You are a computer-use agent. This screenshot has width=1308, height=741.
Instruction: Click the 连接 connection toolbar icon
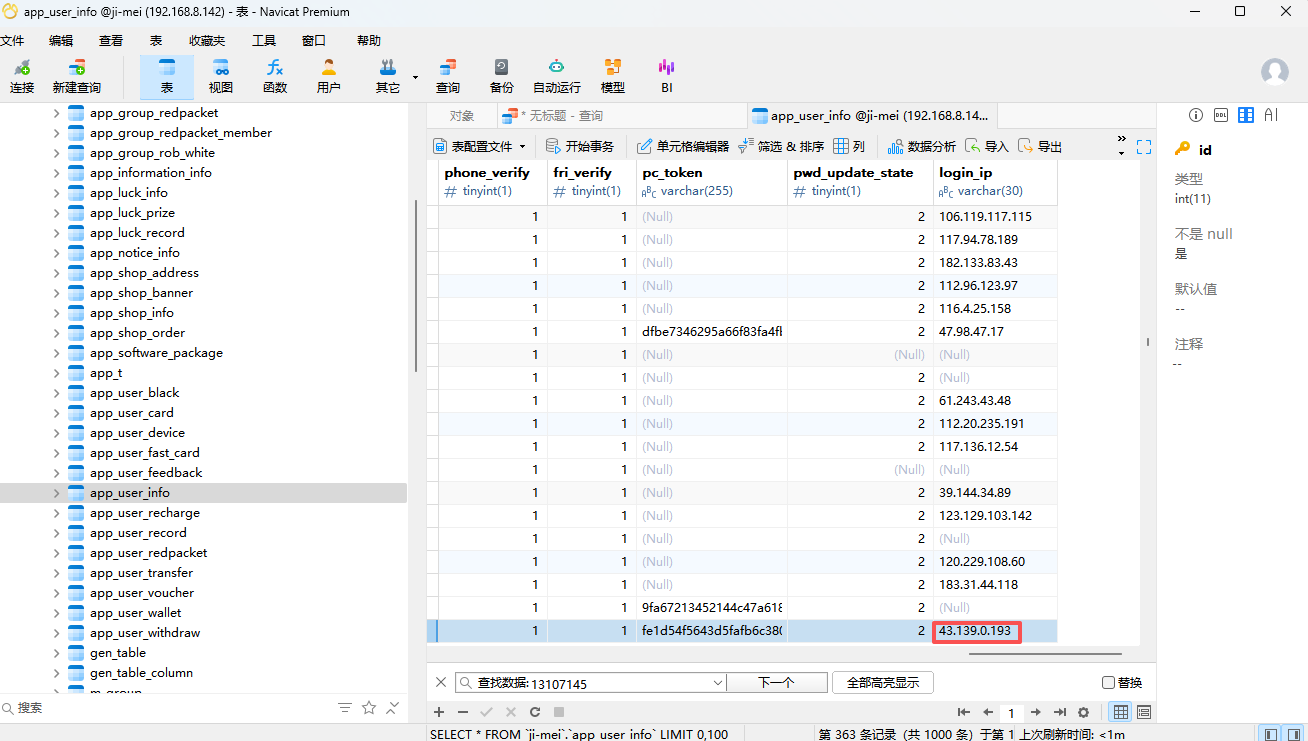22,76
